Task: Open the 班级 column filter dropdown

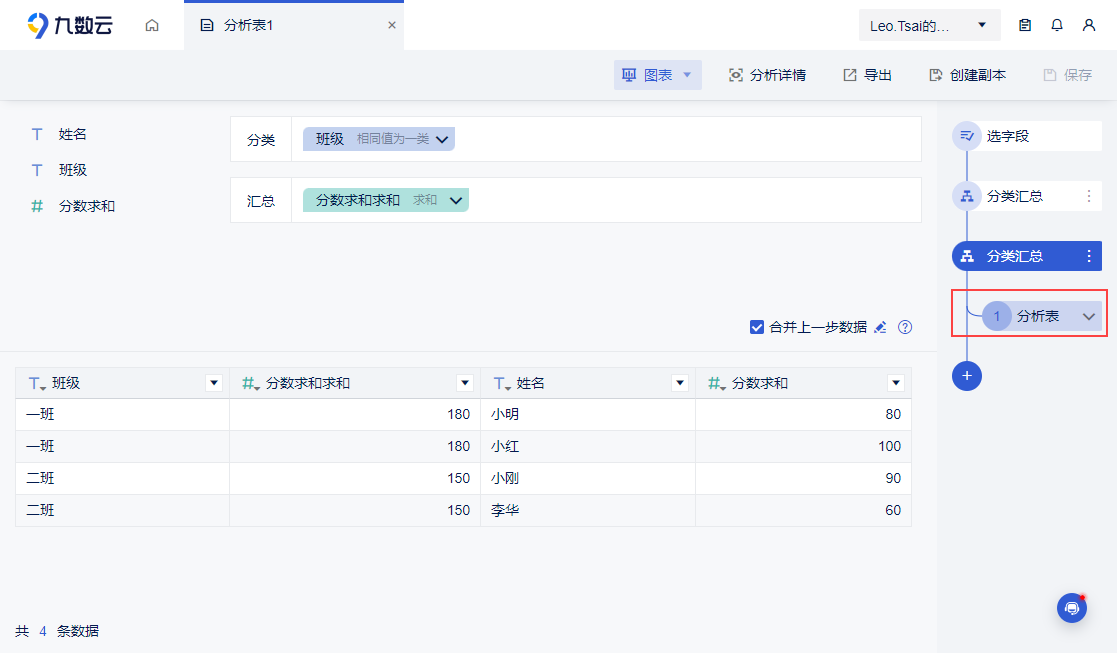Action: (x=214, y=383)
